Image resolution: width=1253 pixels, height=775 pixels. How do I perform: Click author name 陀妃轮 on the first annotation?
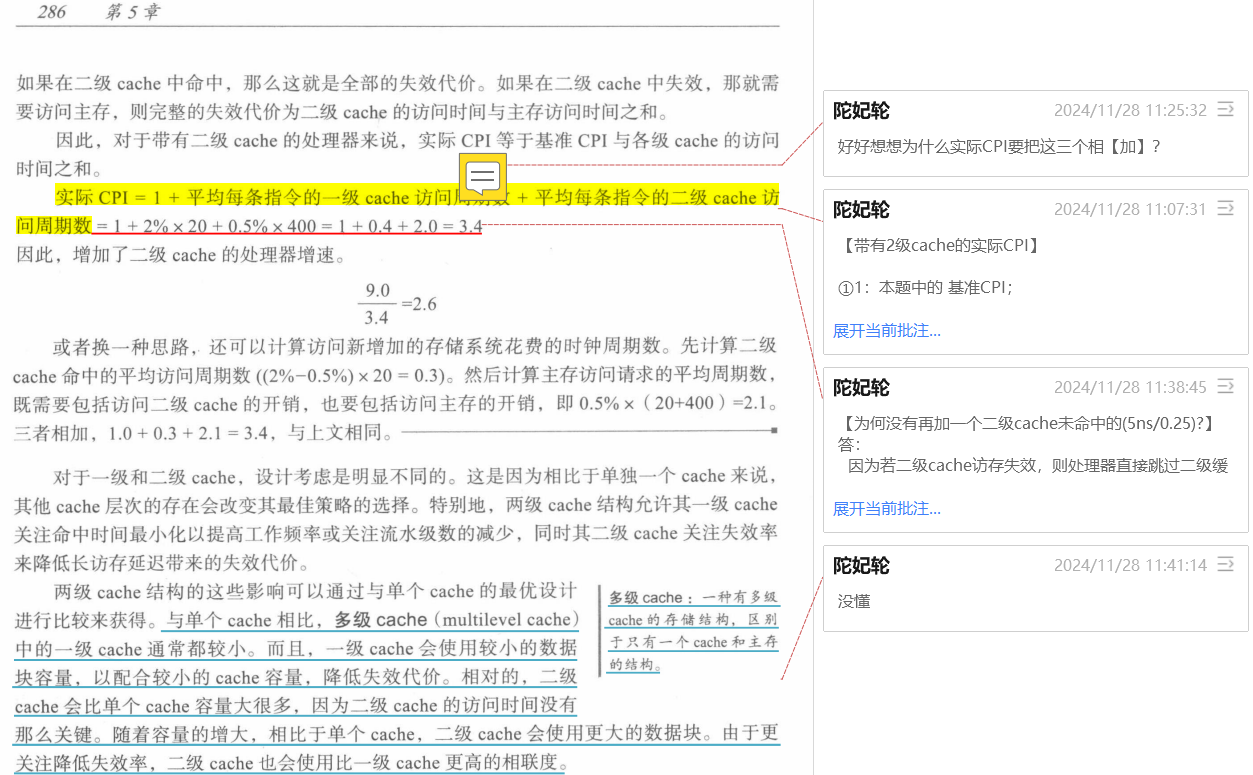point(861,110)
